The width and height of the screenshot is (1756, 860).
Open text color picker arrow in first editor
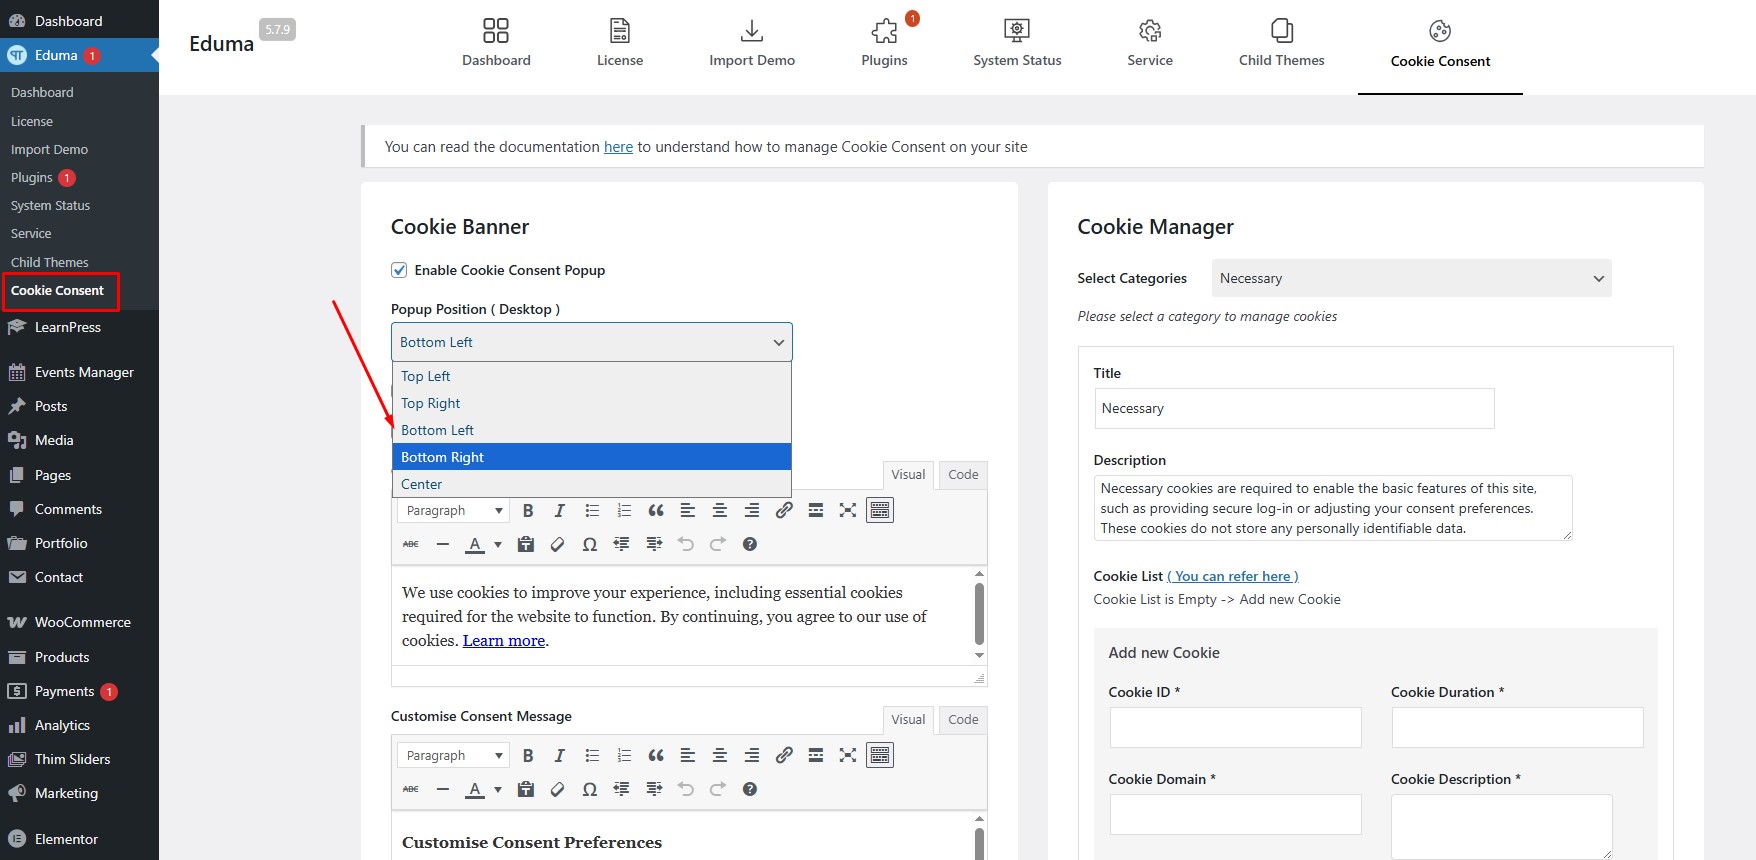pos(498,545)
